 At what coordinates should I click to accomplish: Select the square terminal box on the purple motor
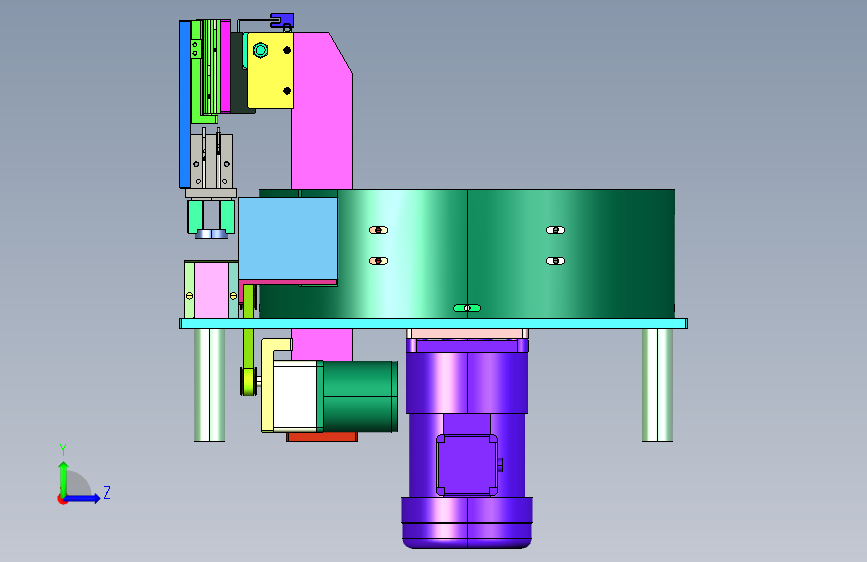tap(467, 465)
